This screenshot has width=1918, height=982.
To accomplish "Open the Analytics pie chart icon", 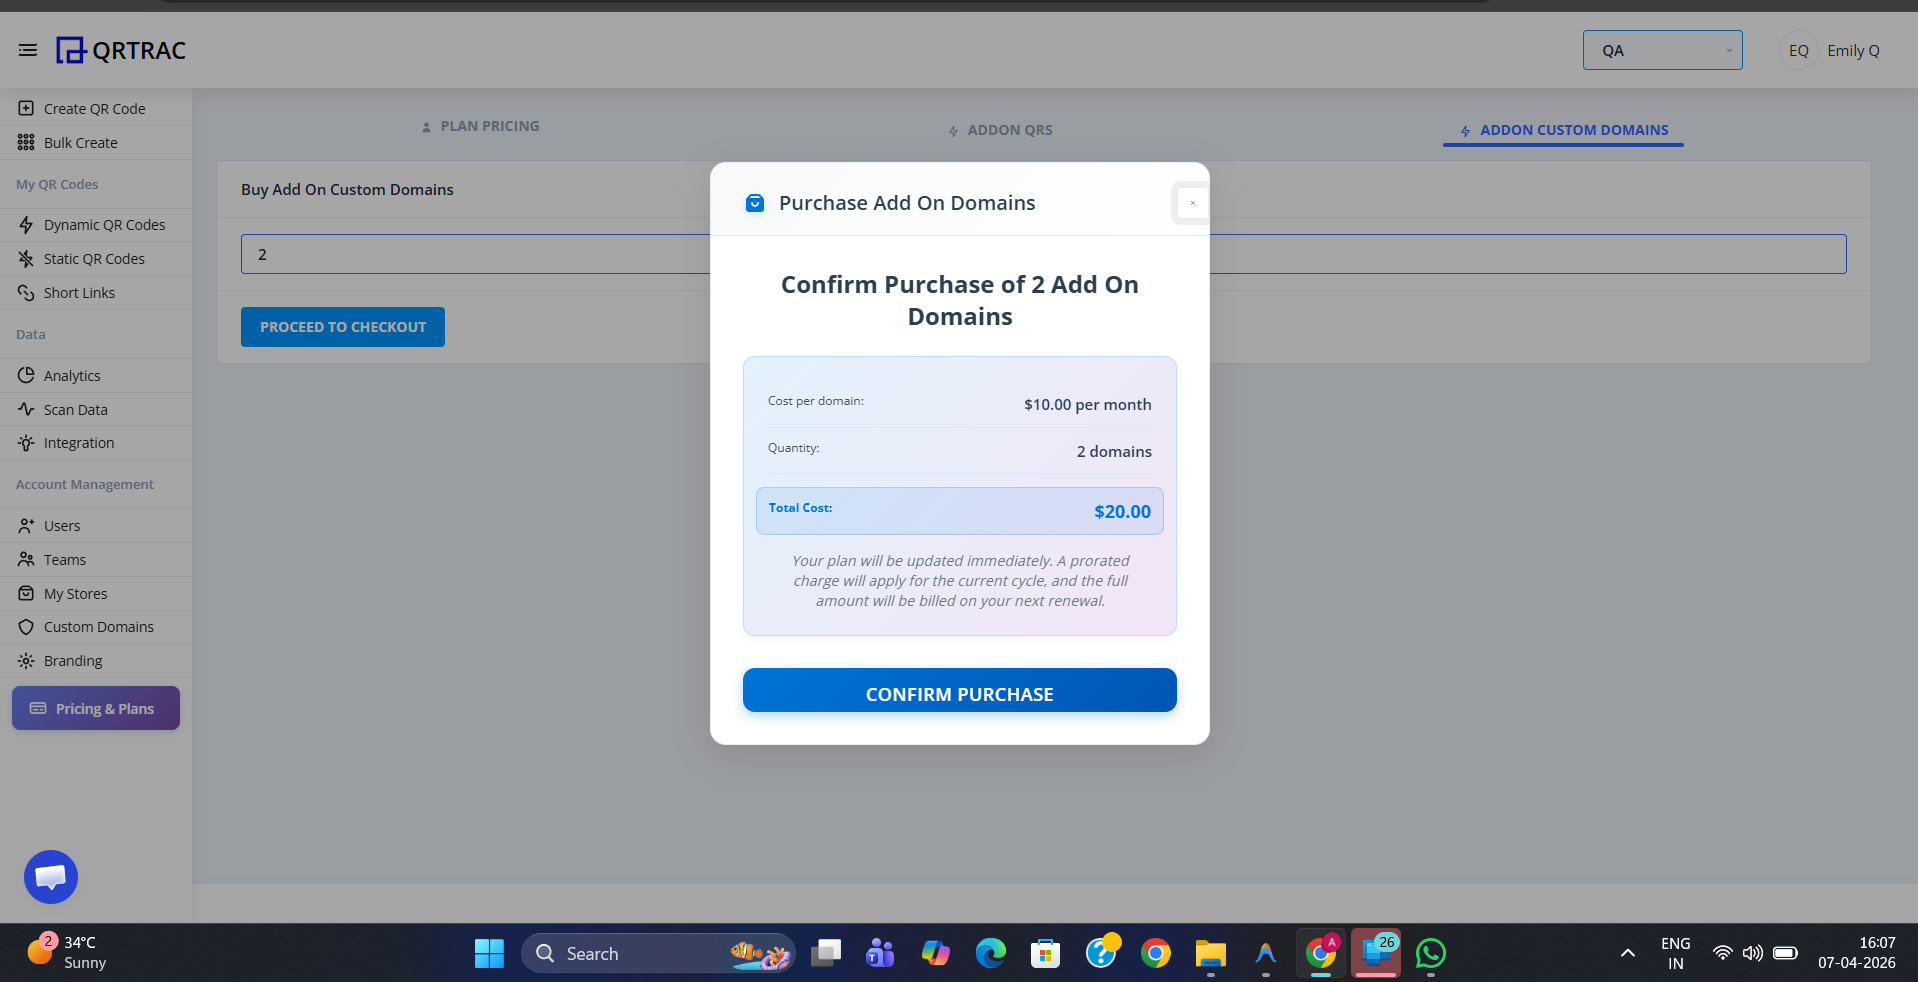I will tap(27, 375).
